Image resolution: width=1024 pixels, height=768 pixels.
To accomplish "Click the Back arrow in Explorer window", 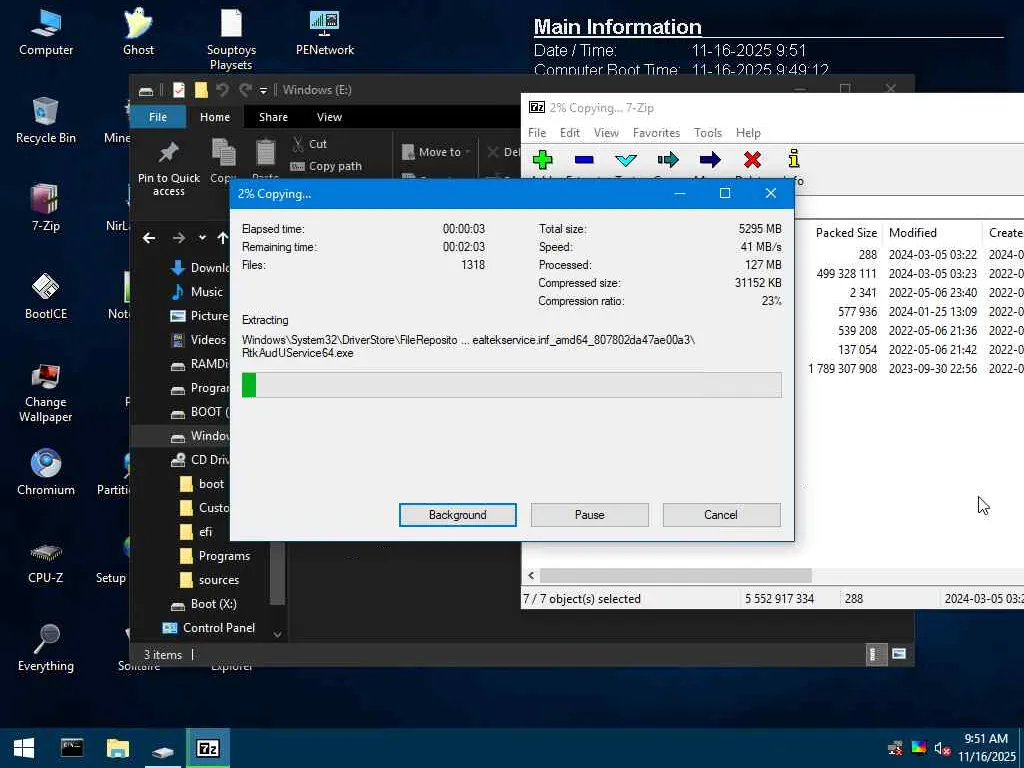I will pos(149,238).
